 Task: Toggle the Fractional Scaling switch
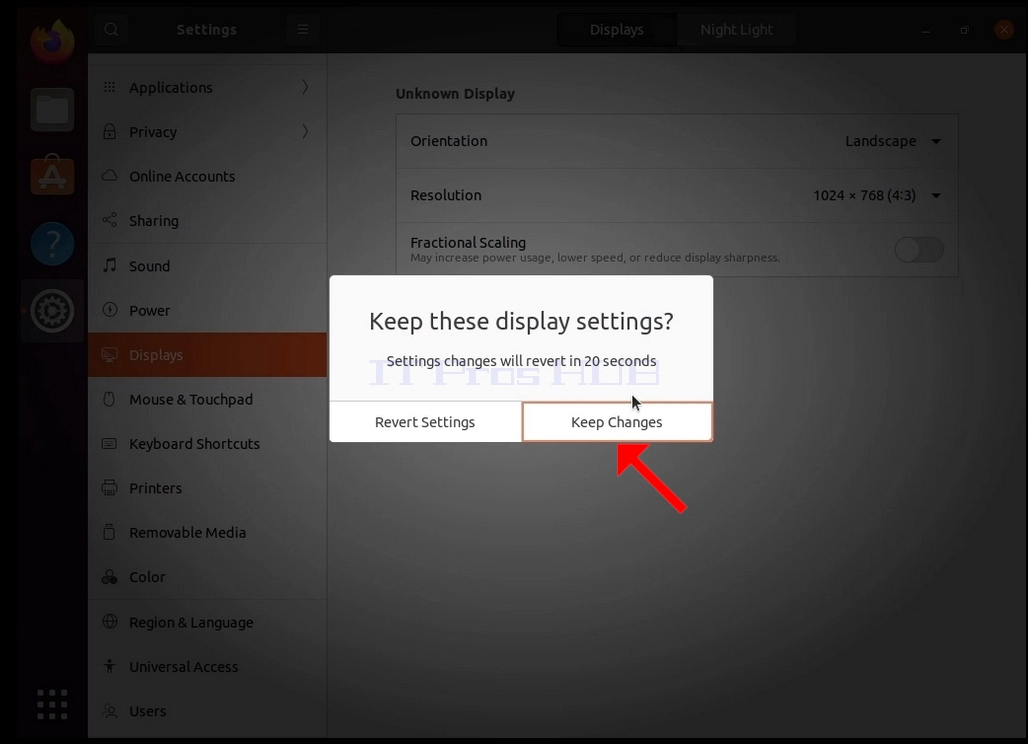[919, 250]
